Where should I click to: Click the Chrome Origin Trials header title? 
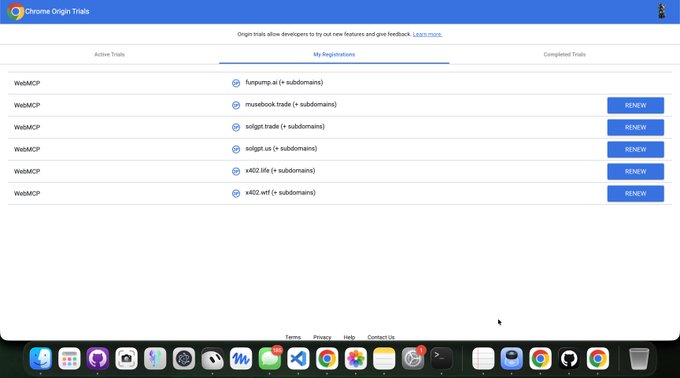(x=57, y=12)
